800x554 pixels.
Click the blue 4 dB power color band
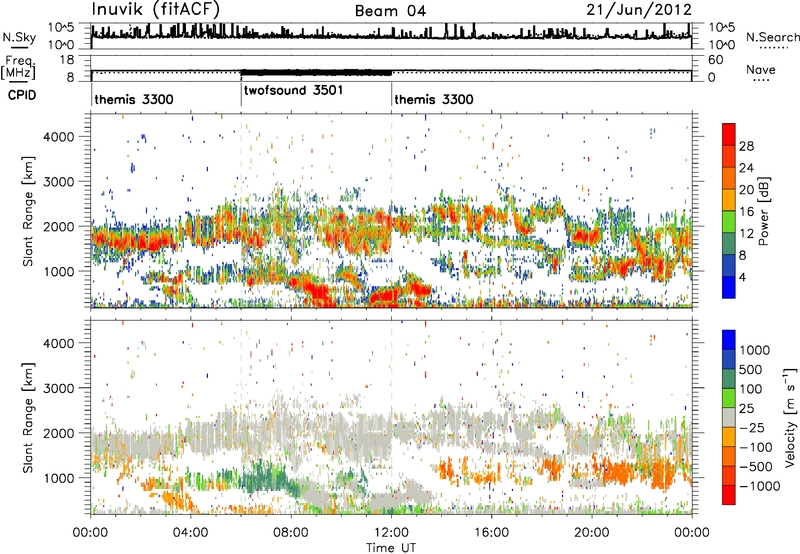pos(729,287)
